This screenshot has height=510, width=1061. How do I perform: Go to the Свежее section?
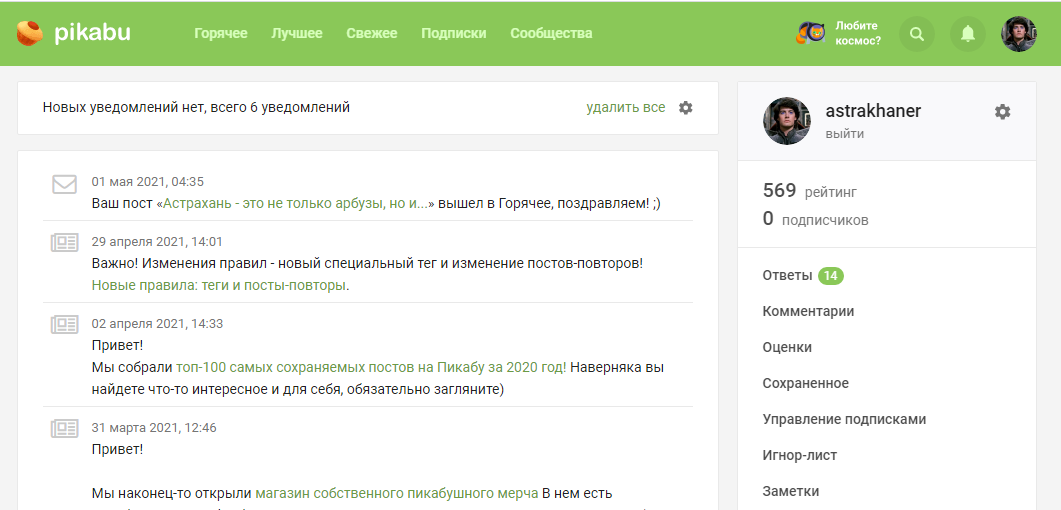click(x=371, y=33)
